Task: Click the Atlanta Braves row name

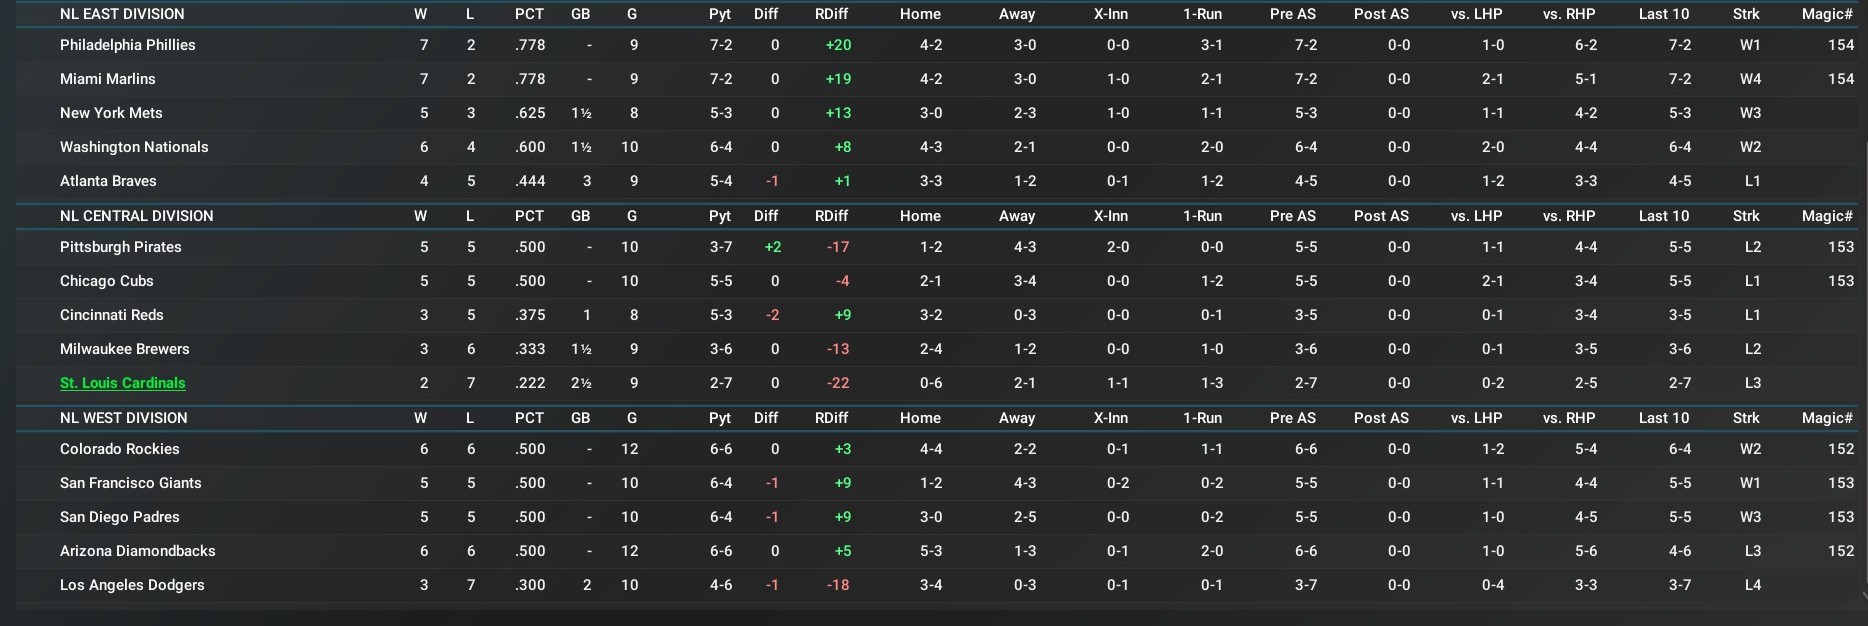Action: pos(108,181)
